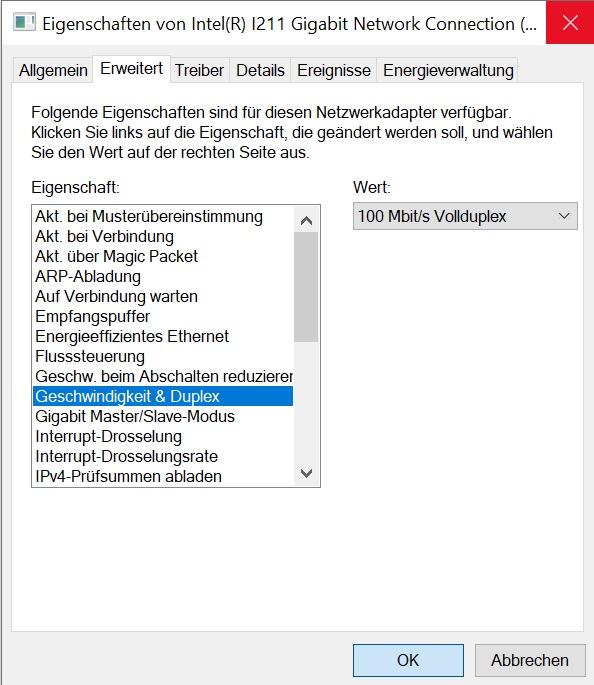The image size is (594, 685).
Task: Click the list scroll up arrow
Action: pos(307,221)
